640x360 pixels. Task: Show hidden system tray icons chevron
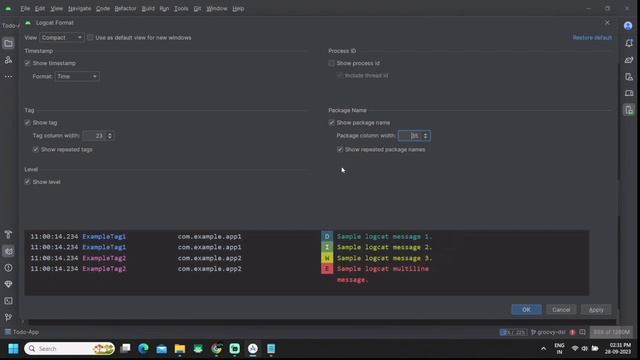(x=543, y=349)
